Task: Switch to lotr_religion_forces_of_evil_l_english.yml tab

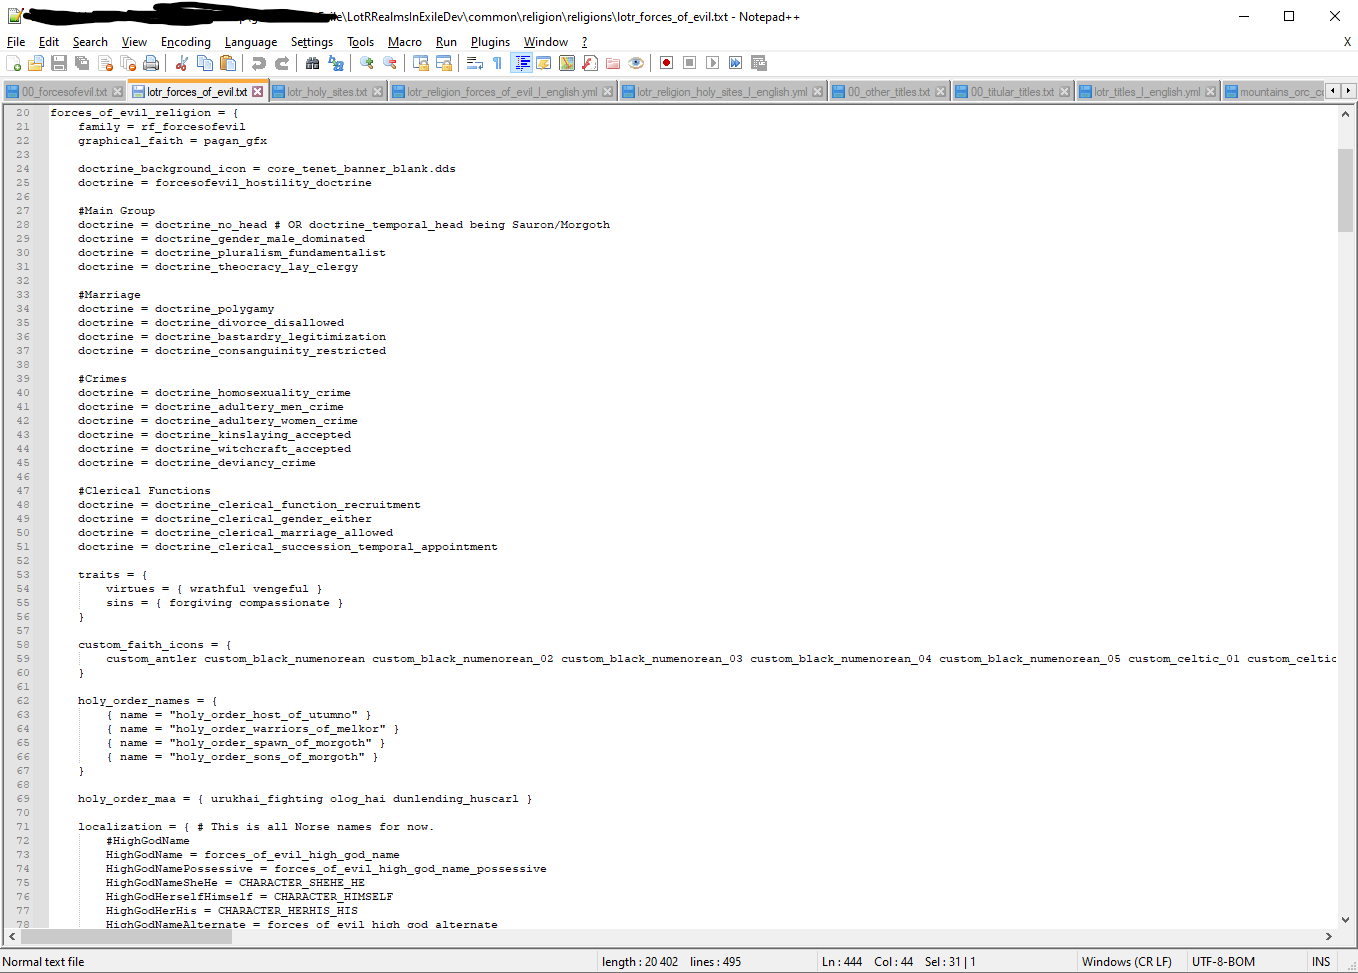Action: tap(502, 91)
